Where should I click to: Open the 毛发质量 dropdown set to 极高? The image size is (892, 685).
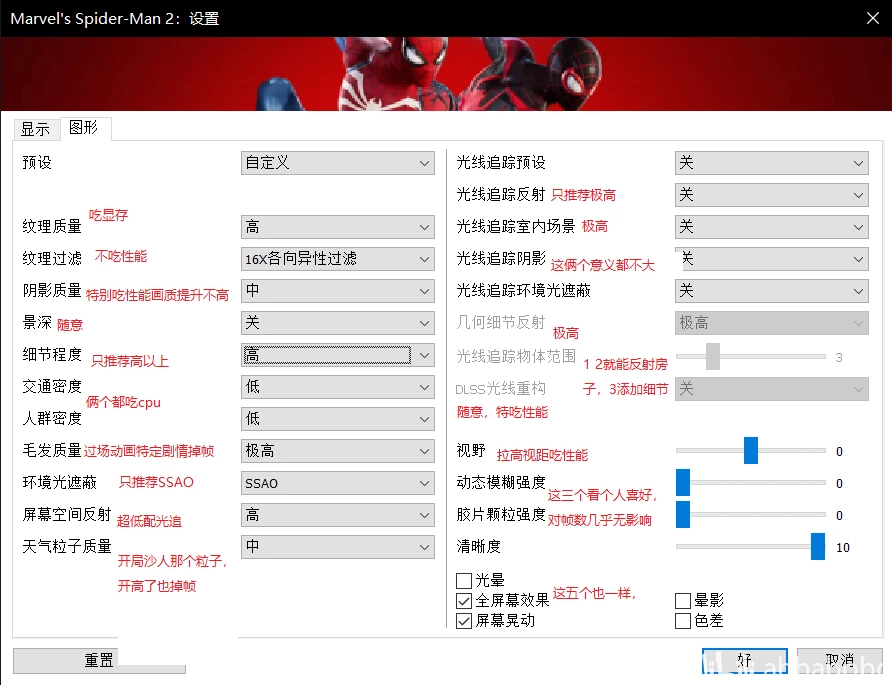click(x=337, y=451)
